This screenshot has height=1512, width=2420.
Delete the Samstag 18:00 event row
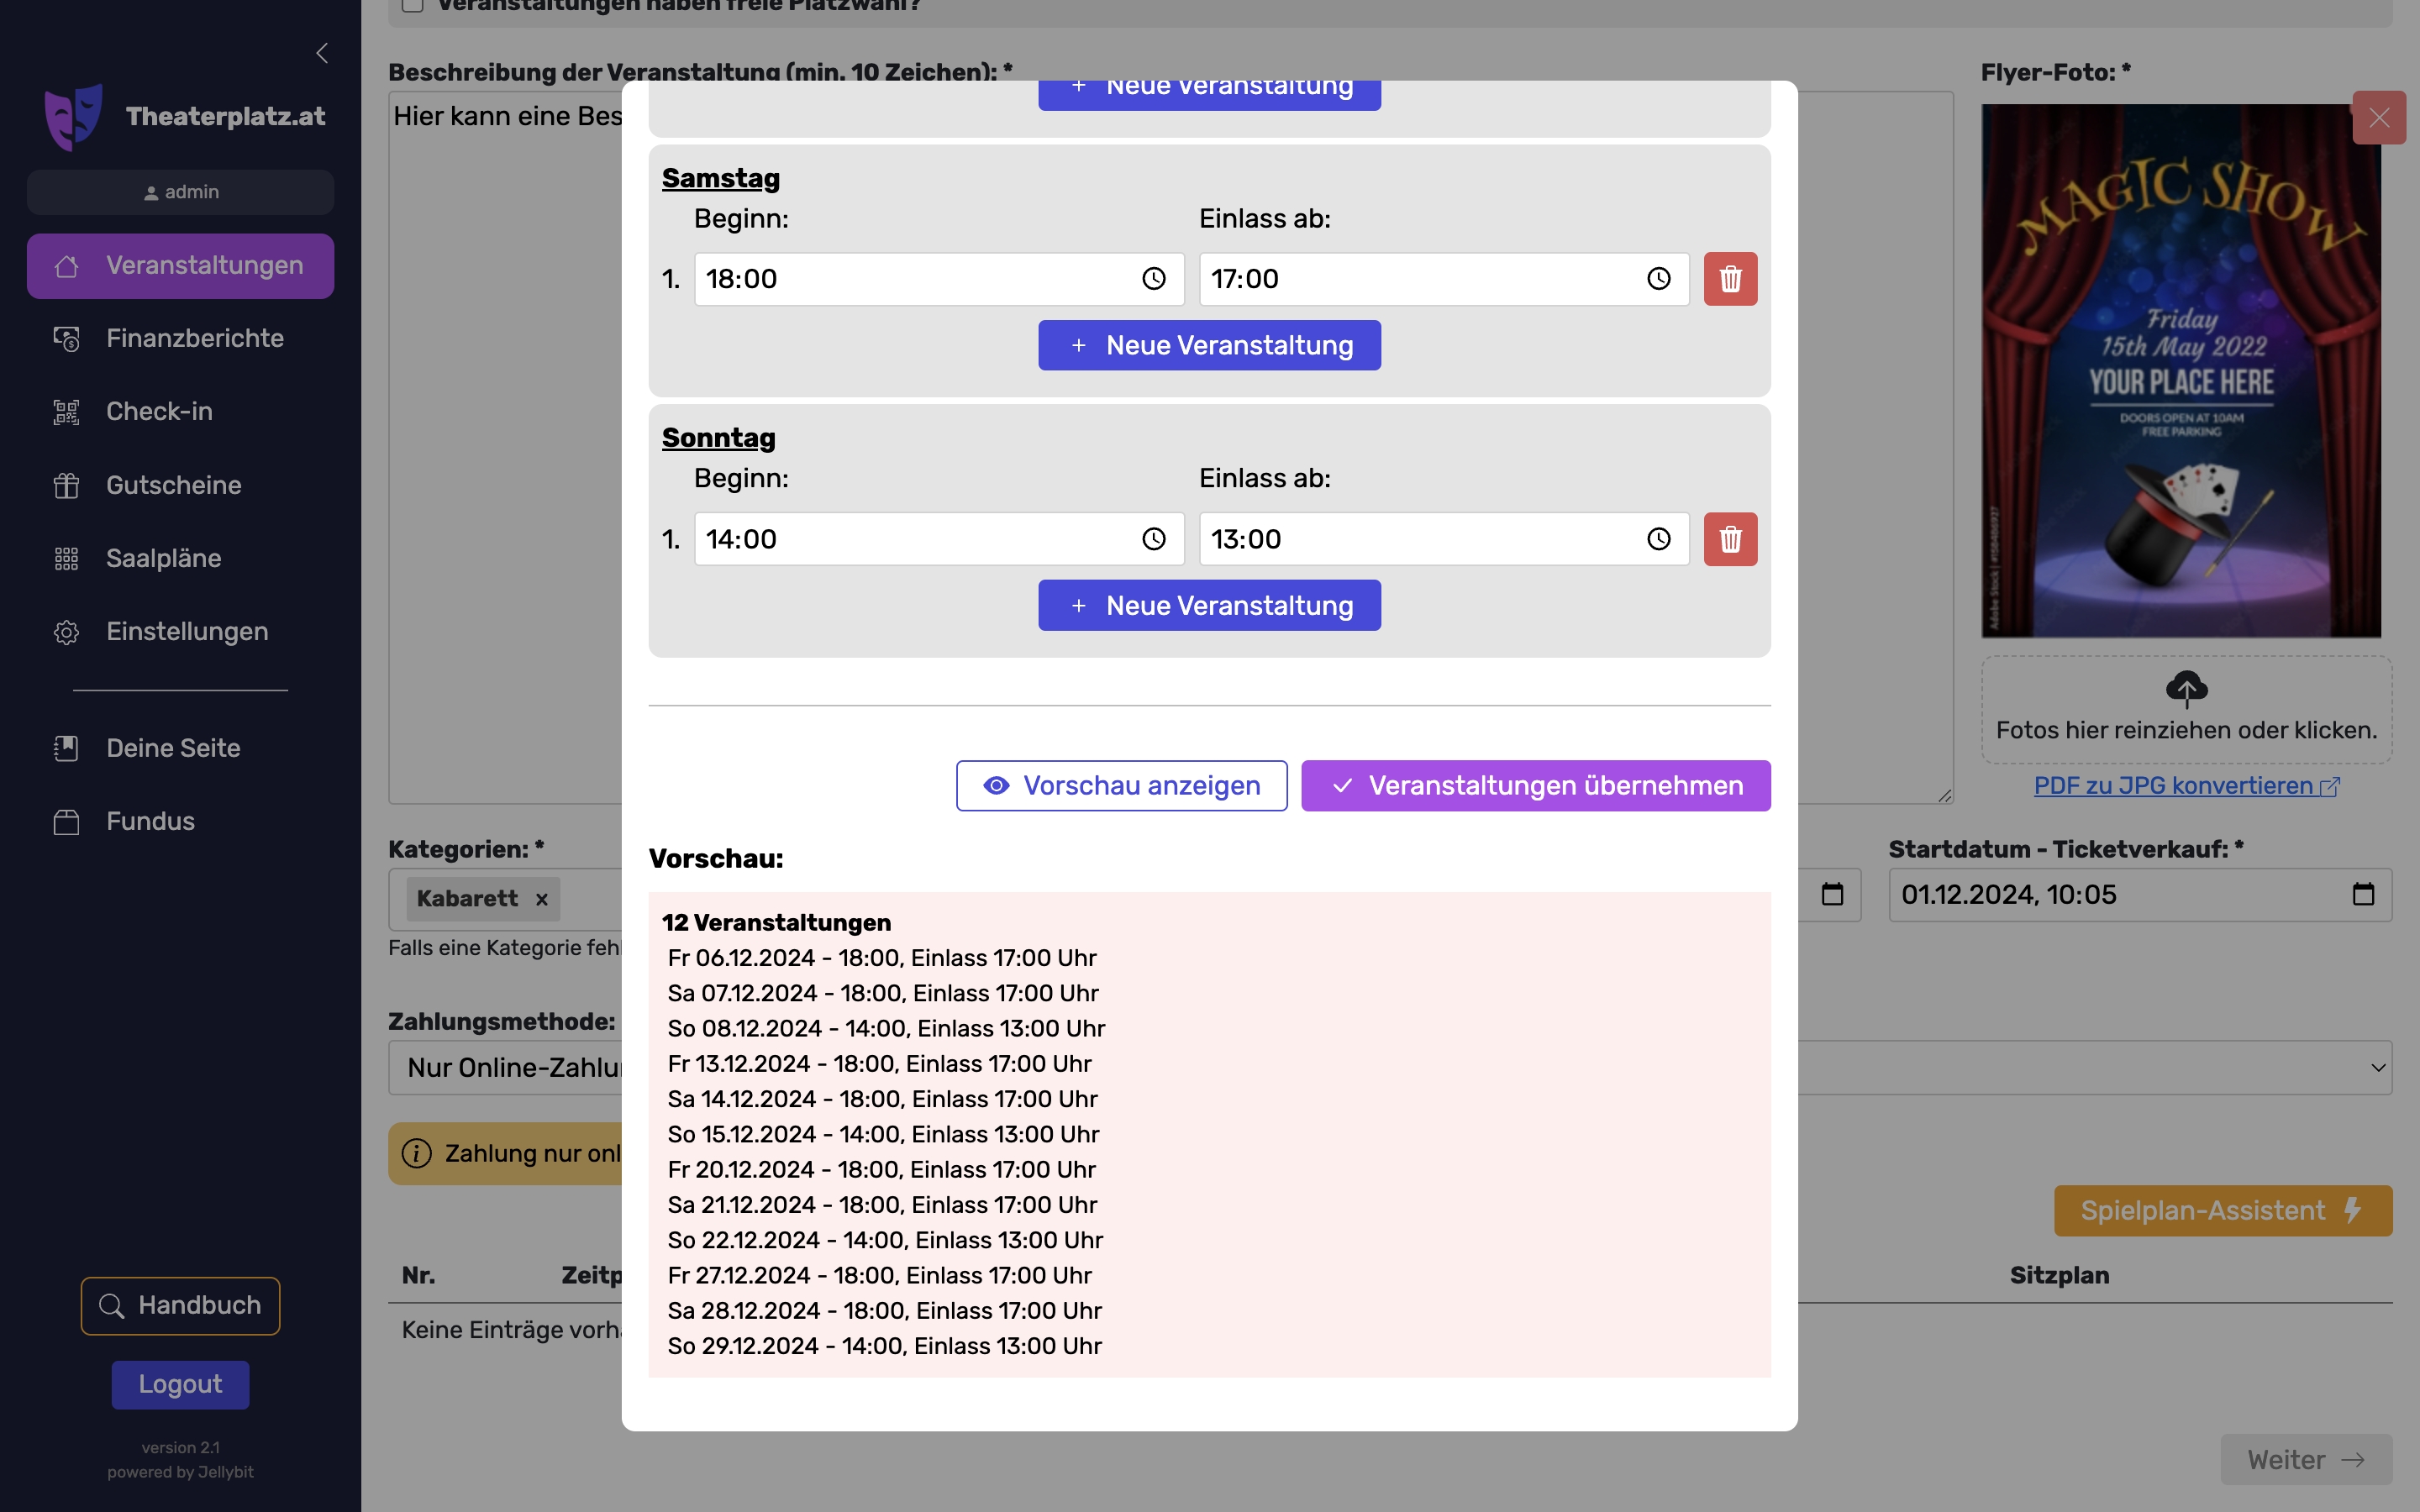(x=1730, y=279)
